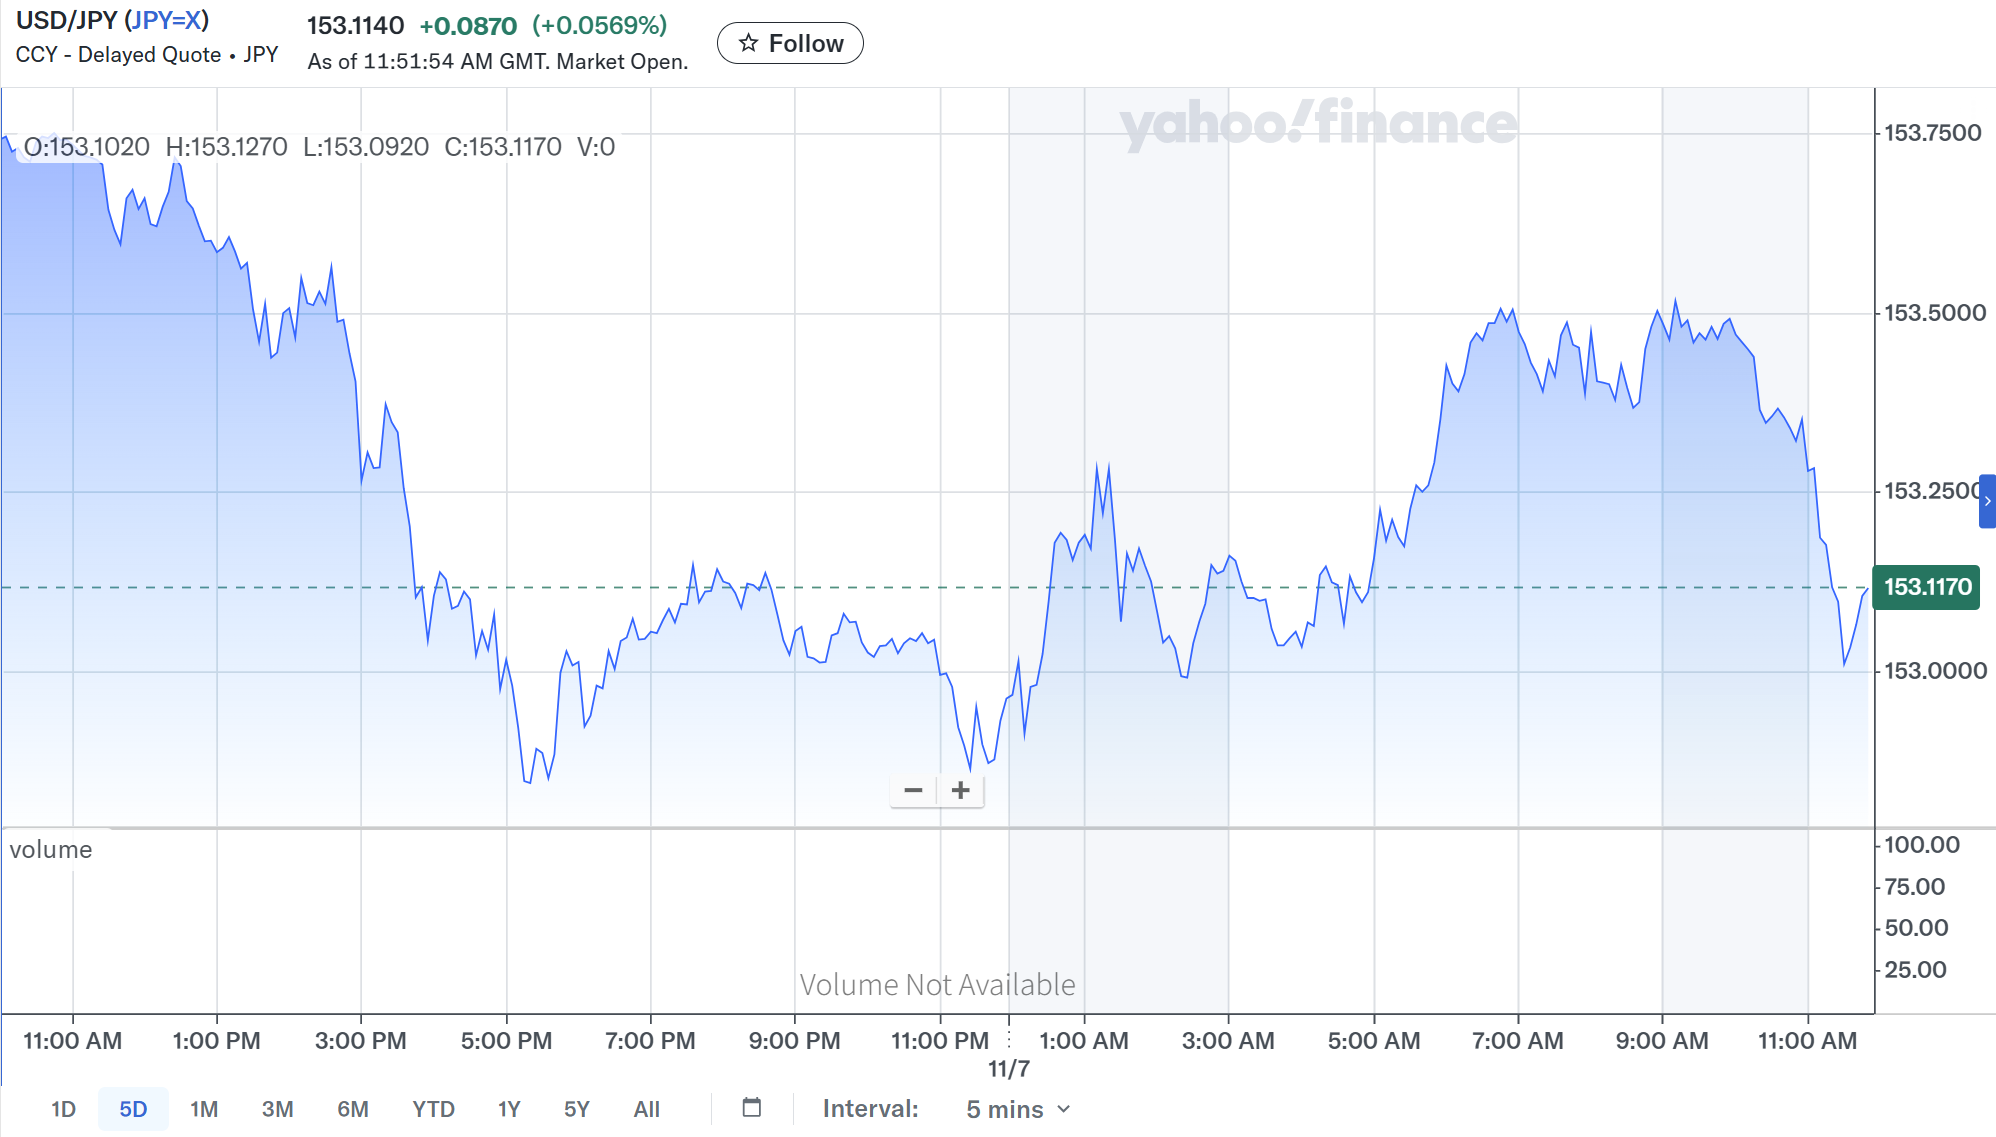Select the 1D range tab
Screen dimensions: 1996x1137
[x=63, y=1109]
